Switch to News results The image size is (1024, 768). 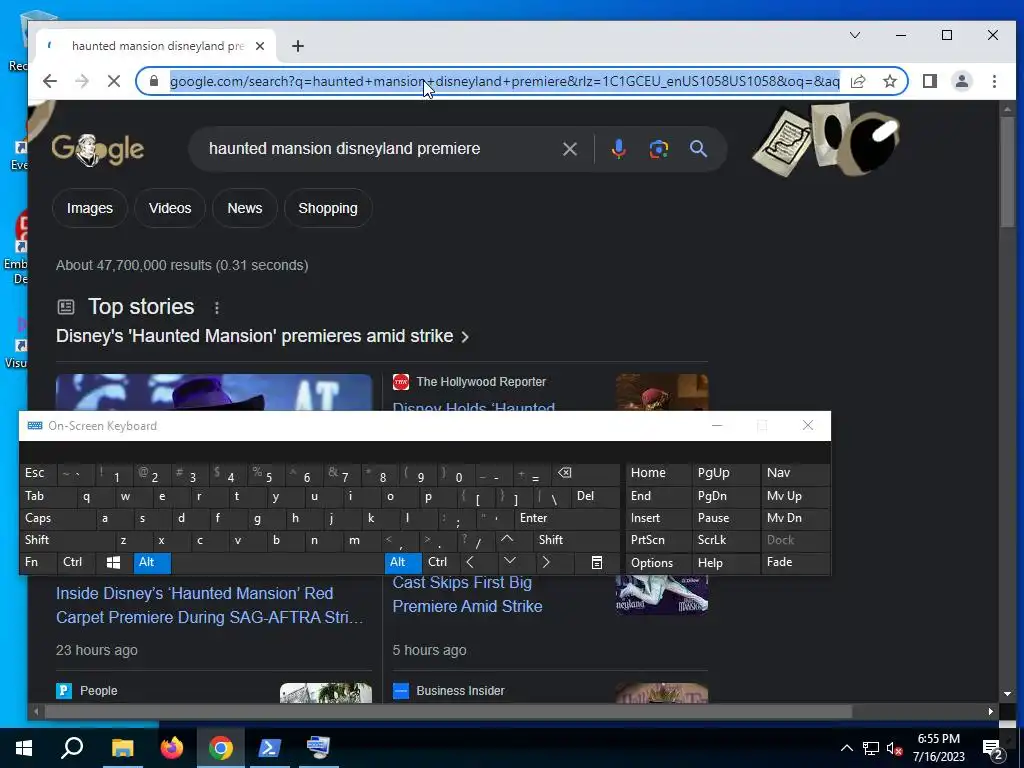(245, 208)
